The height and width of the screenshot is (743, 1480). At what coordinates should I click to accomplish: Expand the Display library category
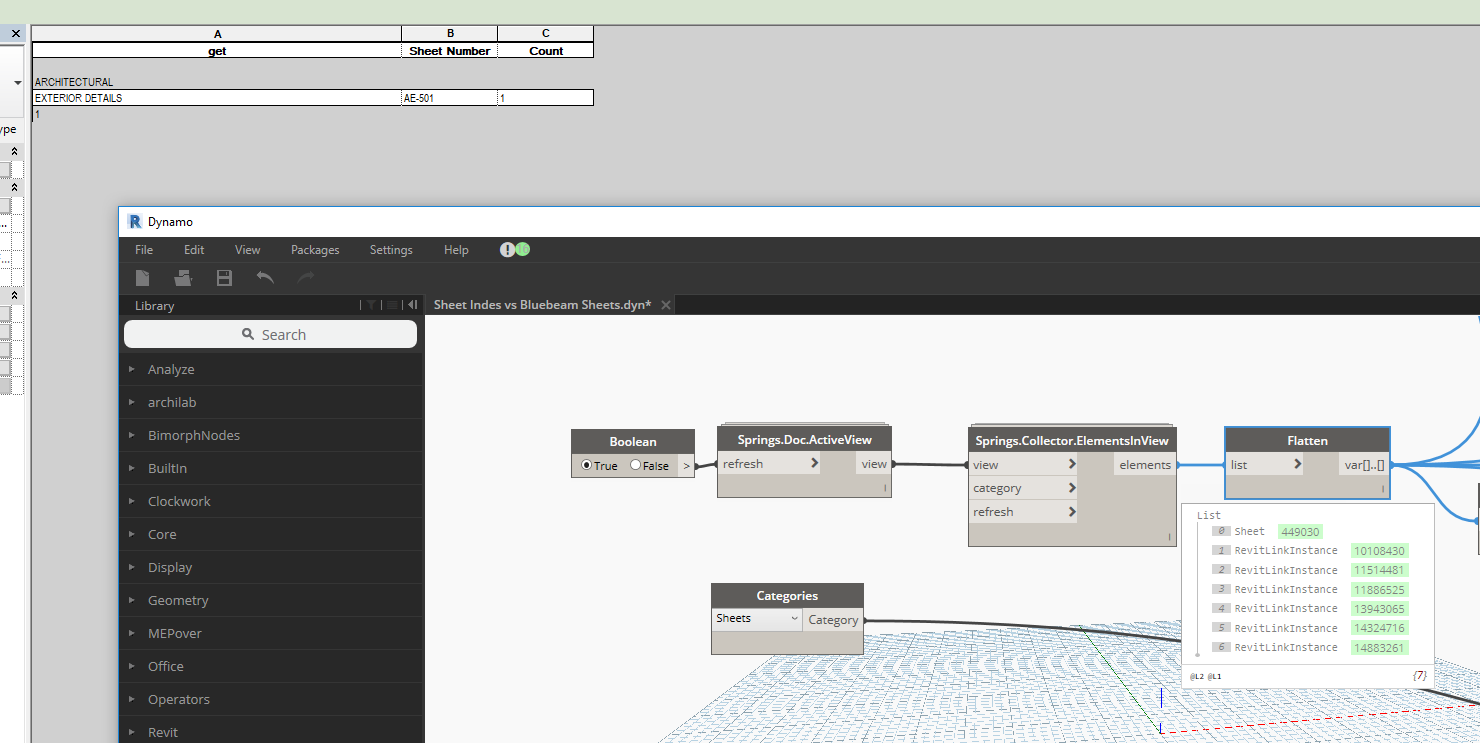coord(132,567)
